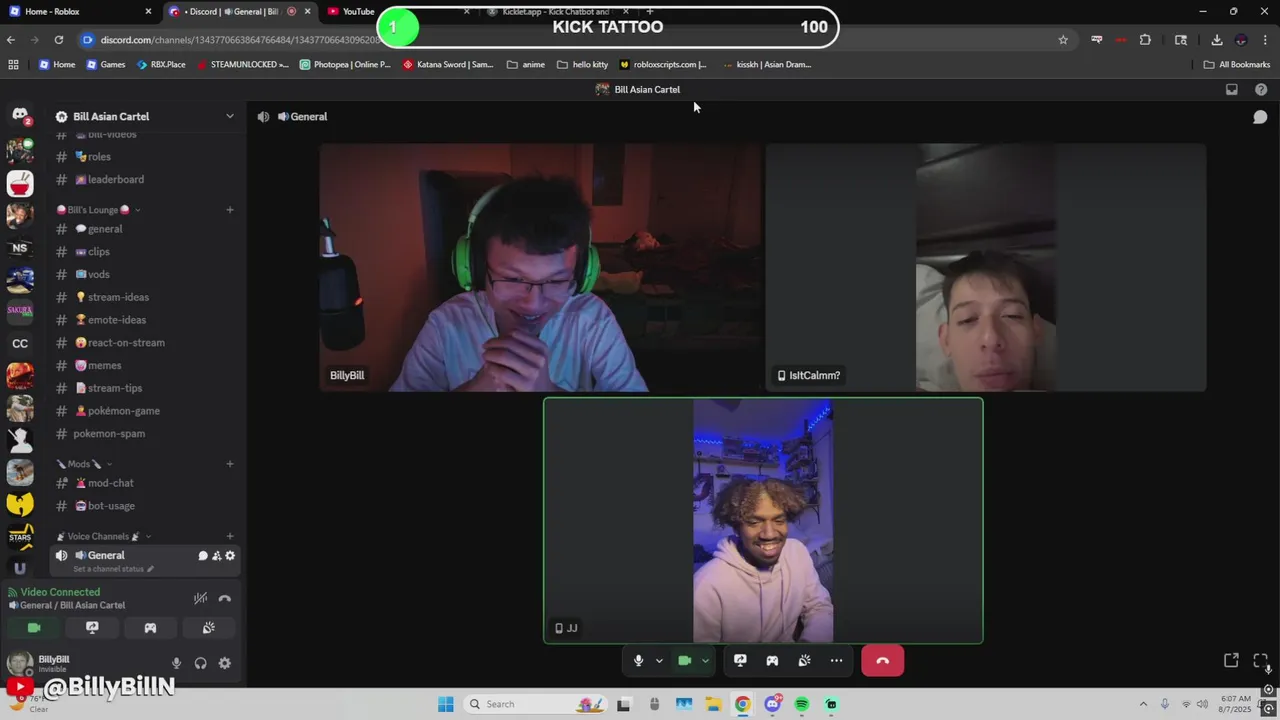Open General voice channel settings gear

coord(230,556)
